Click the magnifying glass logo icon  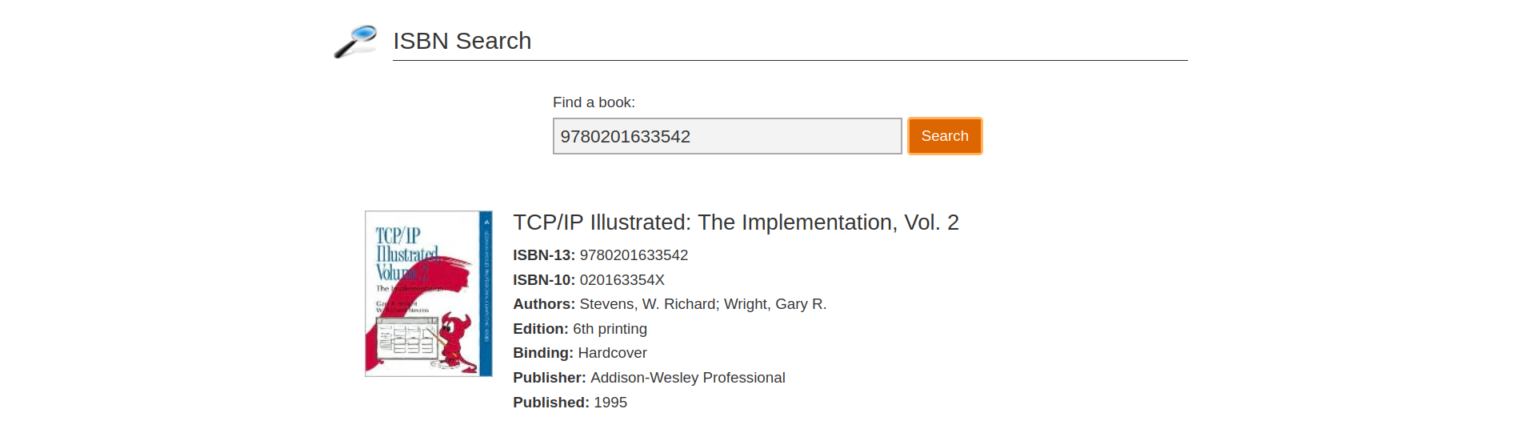click(355, 41)
